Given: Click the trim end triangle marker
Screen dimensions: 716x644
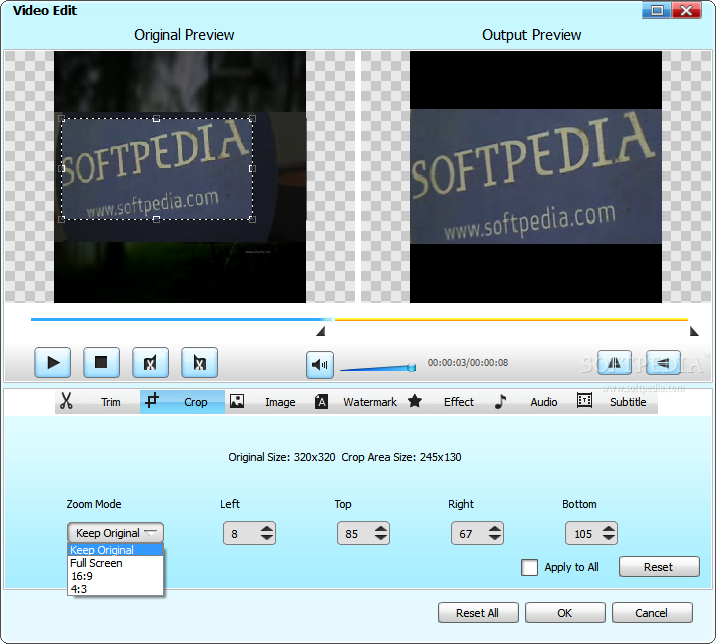Looking at the screenshot, I should [x=694, y=331].
